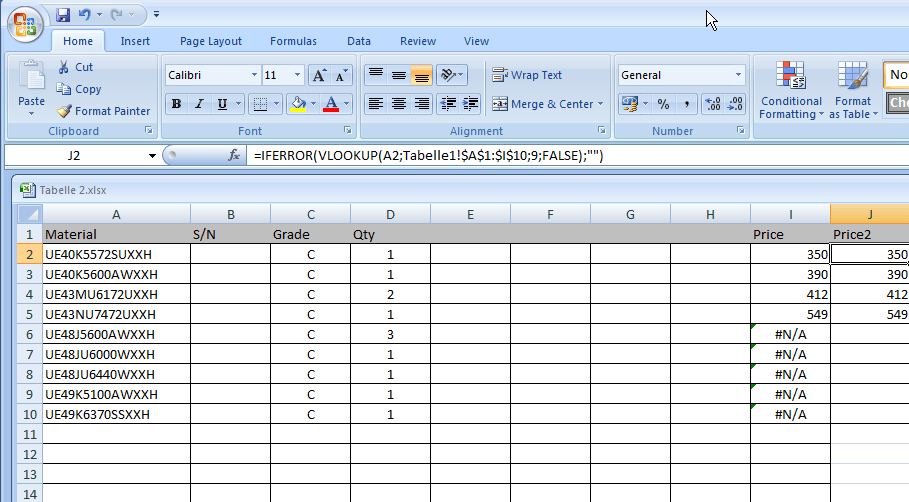This screenshot has height=502, width=909.
Task: Customize Quick Access Toolbar dropdown
Action: pyautogui.click(x=157, y=14)
